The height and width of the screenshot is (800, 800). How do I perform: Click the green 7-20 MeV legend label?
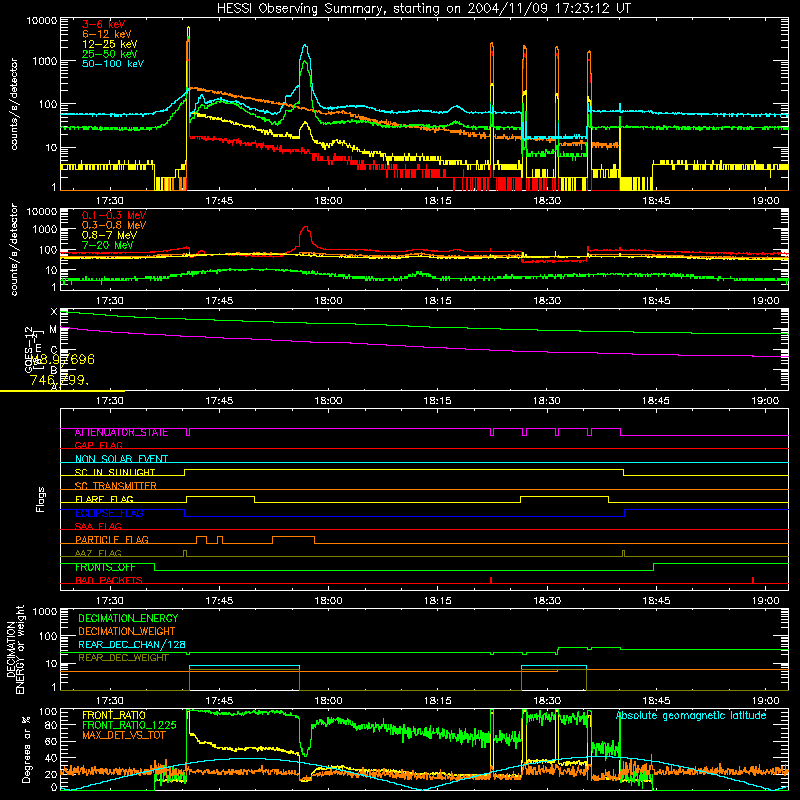click(108, 245)
